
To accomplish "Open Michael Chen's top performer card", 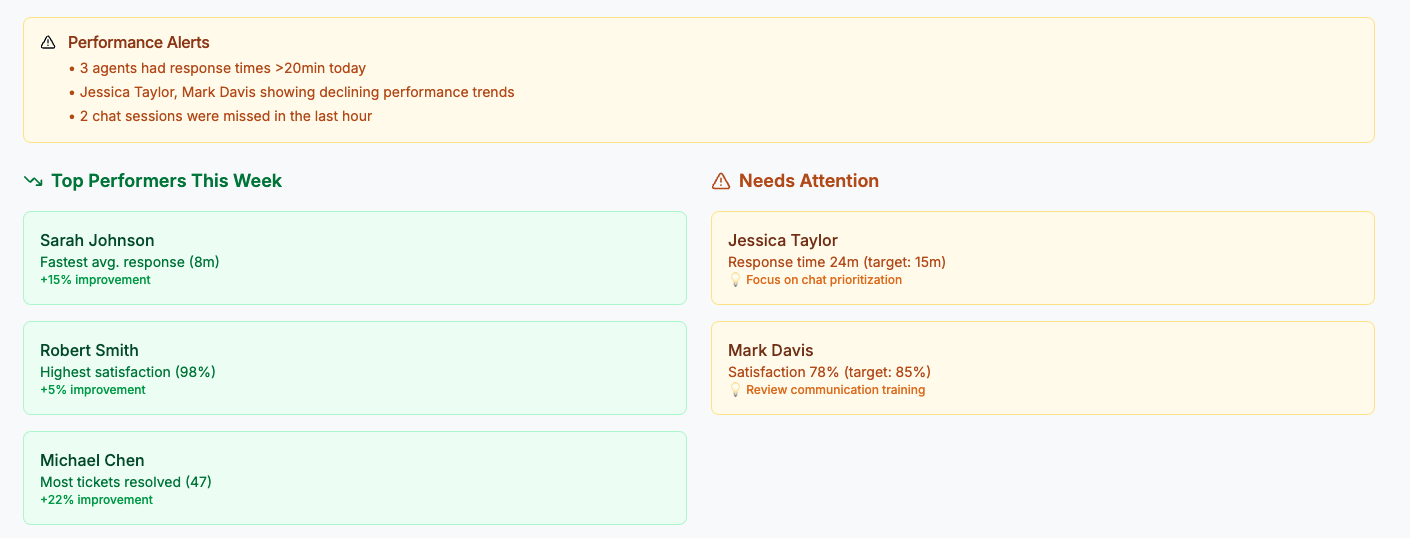I will pos(355,478).
